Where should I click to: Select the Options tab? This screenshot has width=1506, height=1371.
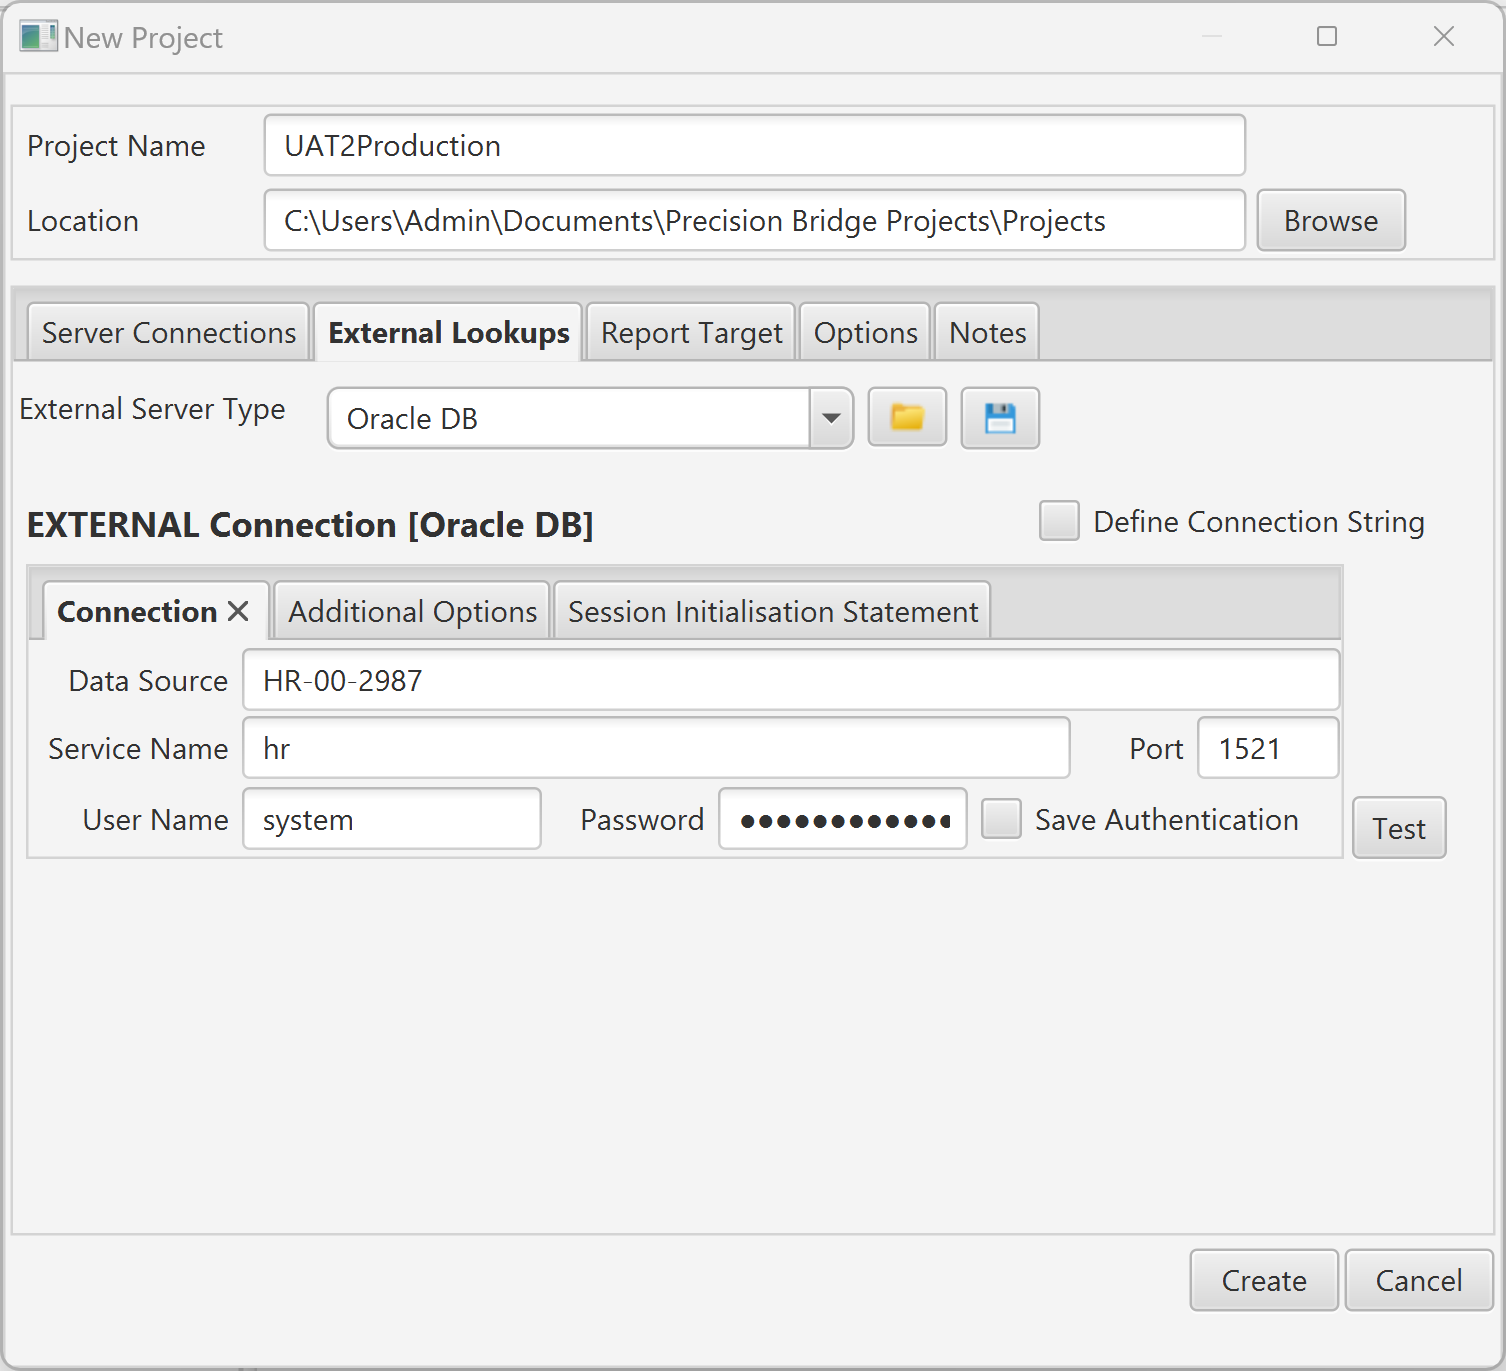click(864, 332)
